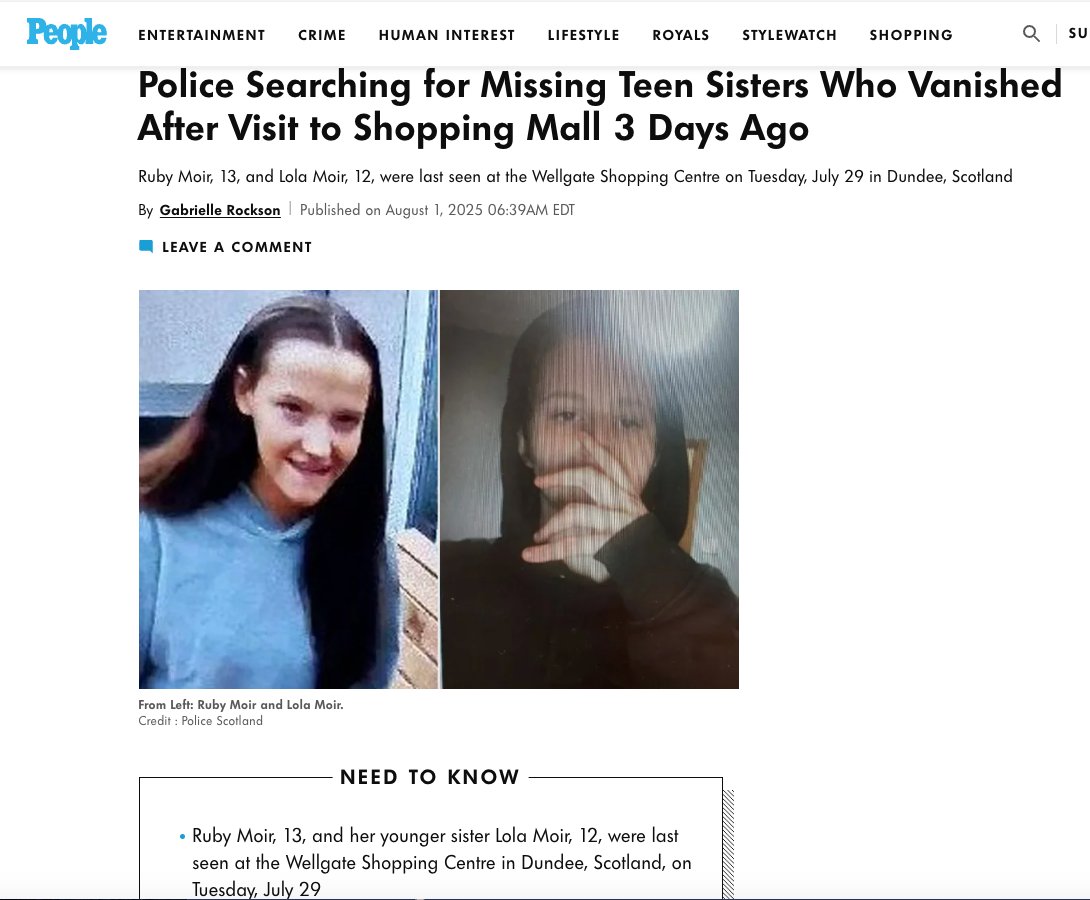Click the Published on August 1 date
Image resolution: width=1090 pixels, height=900 pixels.
tap(437, 210)
